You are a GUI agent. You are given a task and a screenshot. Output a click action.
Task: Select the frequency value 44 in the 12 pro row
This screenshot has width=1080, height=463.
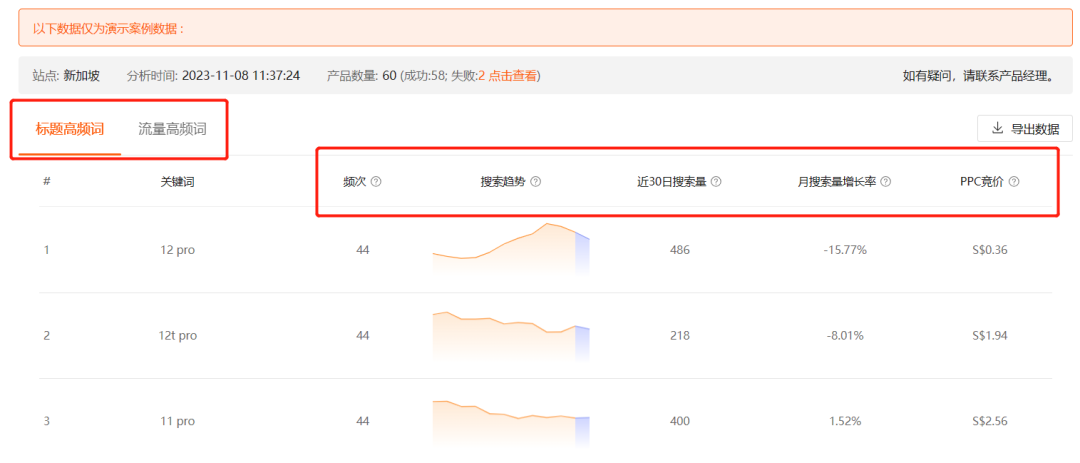coord(363,250)
